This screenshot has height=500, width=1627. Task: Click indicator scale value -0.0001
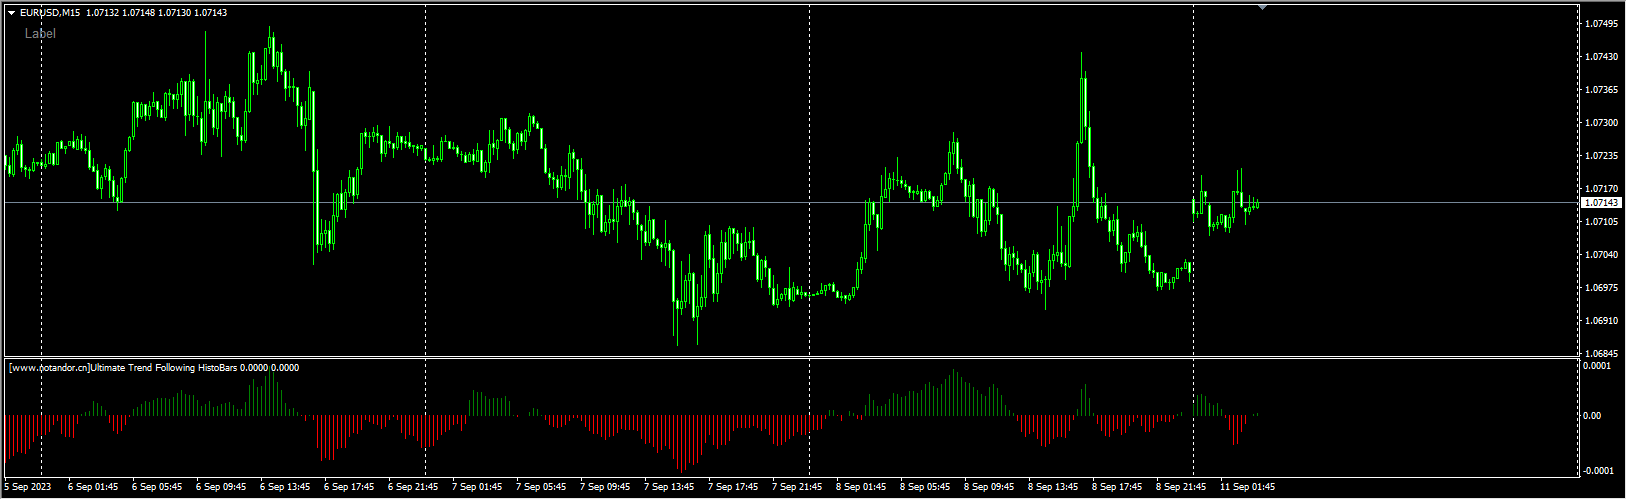coord(1596,471)
